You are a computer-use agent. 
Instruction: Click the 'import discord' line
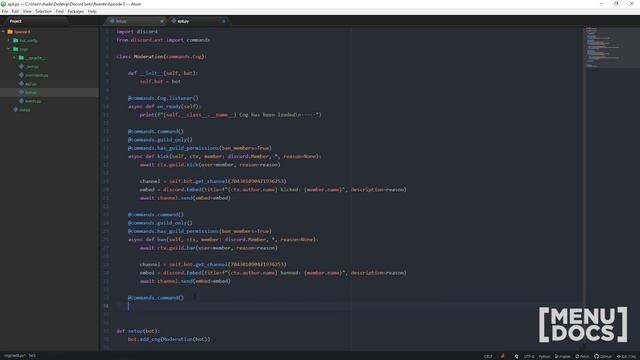pyautogui.click(x=136, y=31)
